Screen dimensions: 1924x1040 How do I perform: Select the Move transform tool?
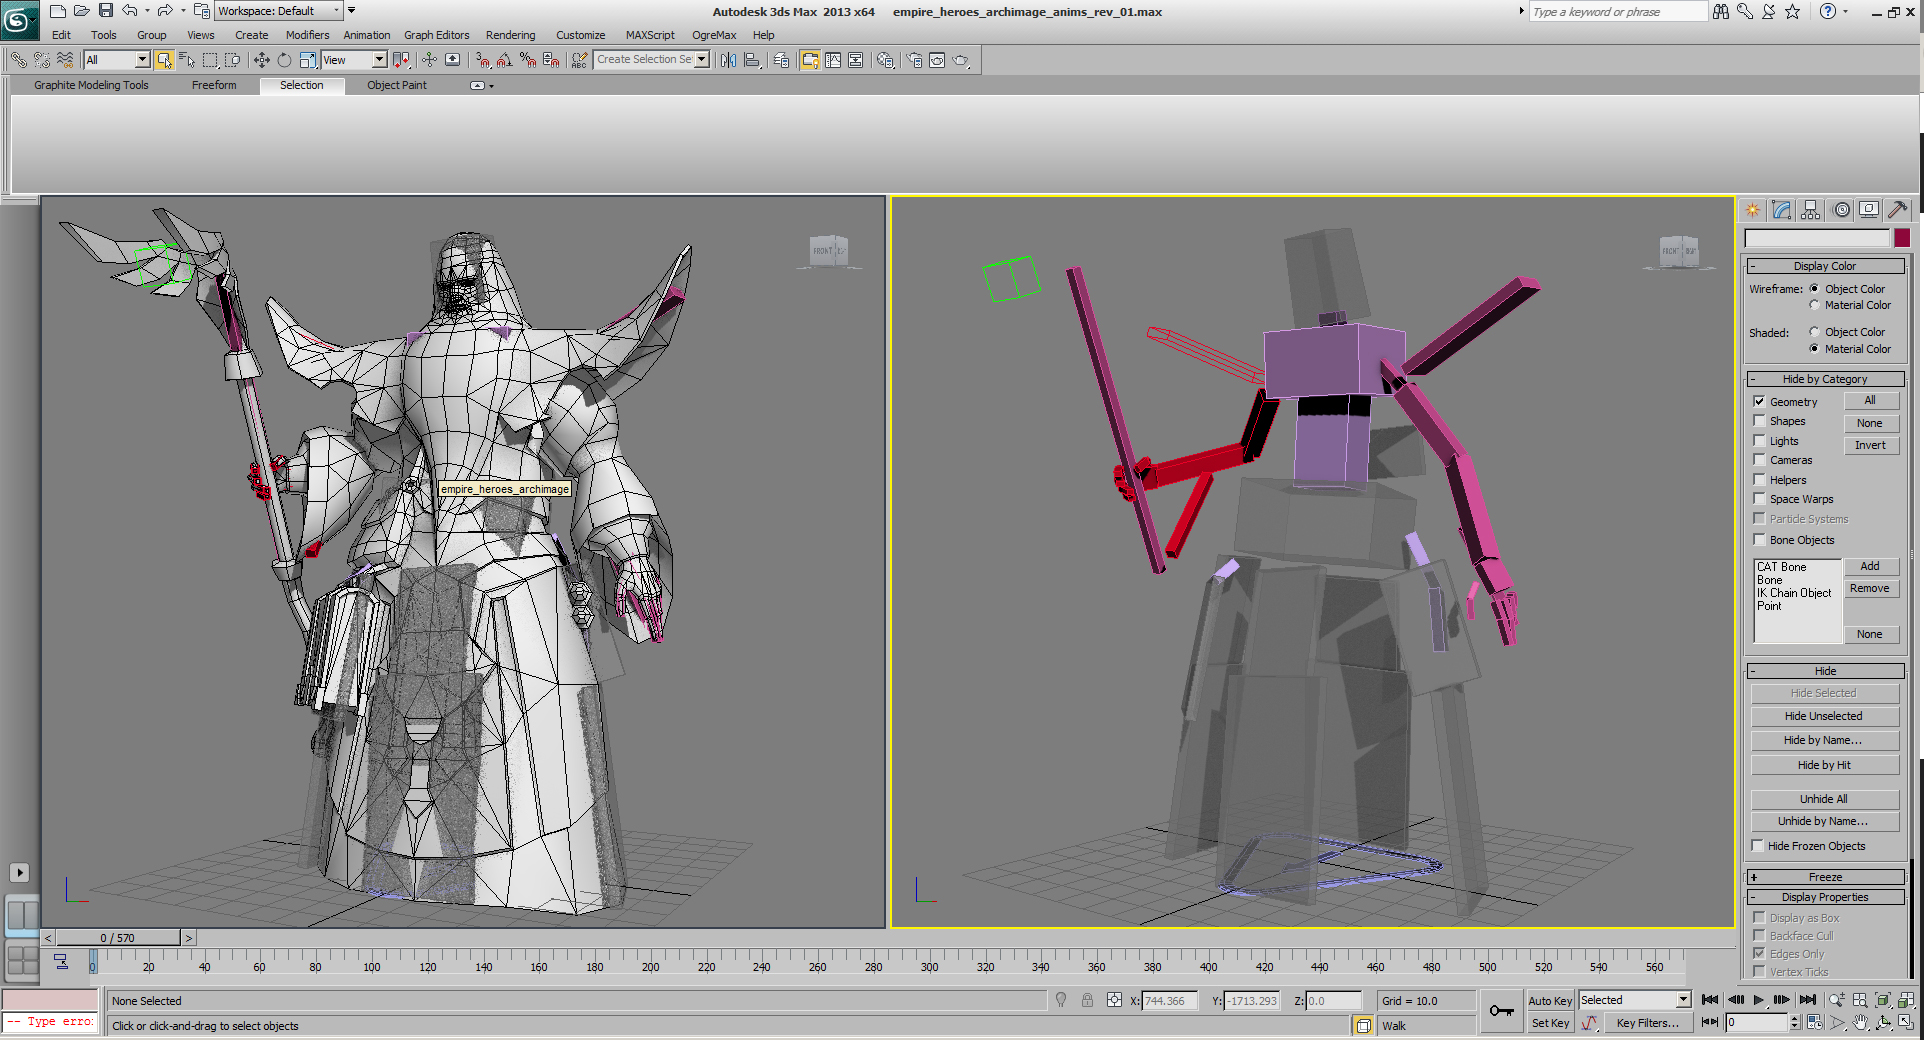coord(261,60)
